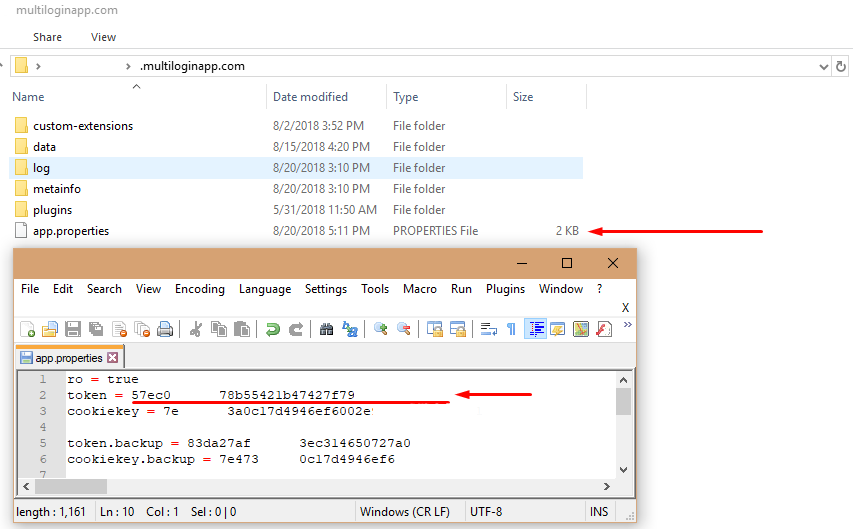853x529 pixels.
Task: Close app.properties tab with red X
Action: coord(113,358)
